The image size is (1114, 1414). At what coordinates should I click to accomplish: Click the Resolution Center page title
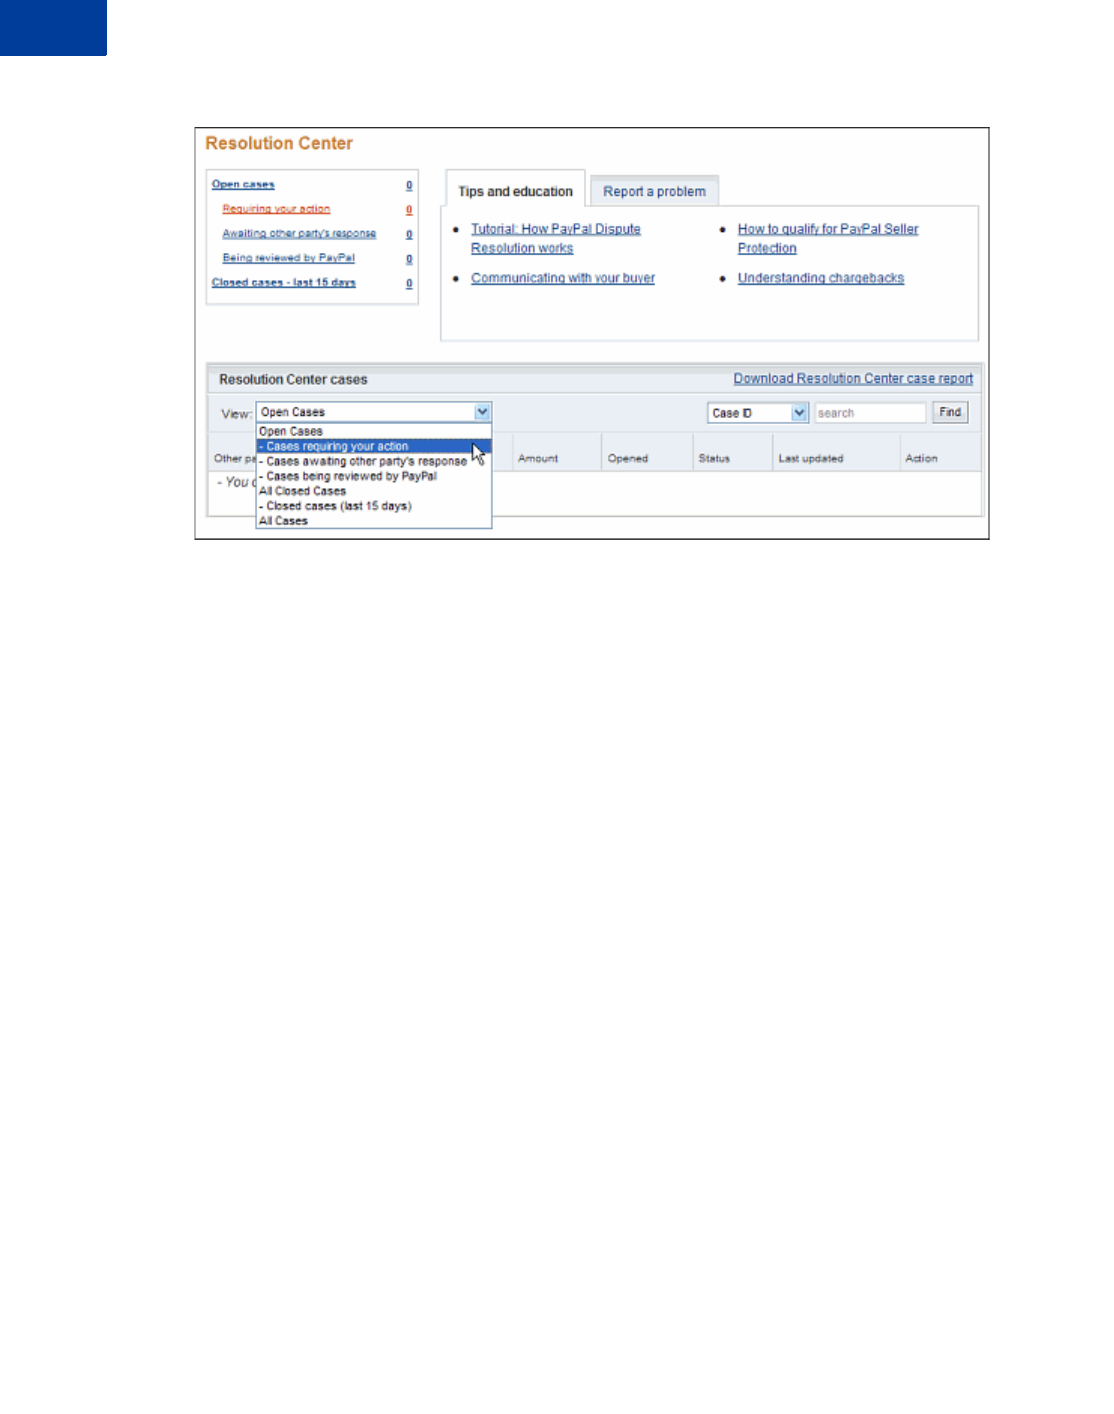[279, 143]
